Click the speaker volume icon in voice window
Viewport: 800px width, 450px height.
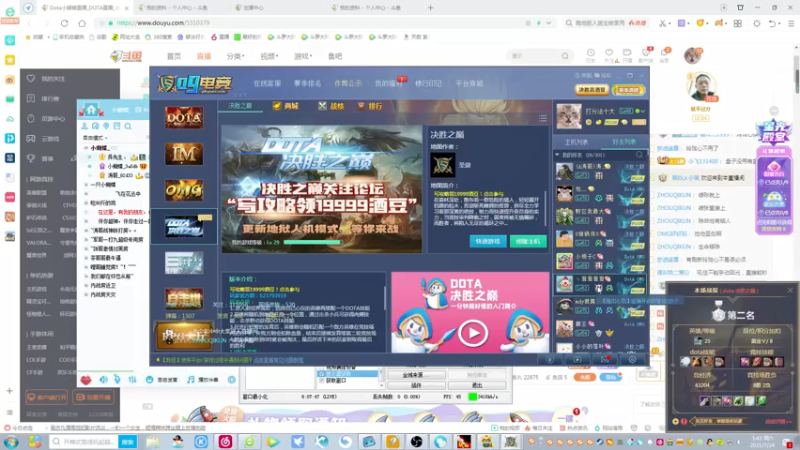tap(104, 380)
